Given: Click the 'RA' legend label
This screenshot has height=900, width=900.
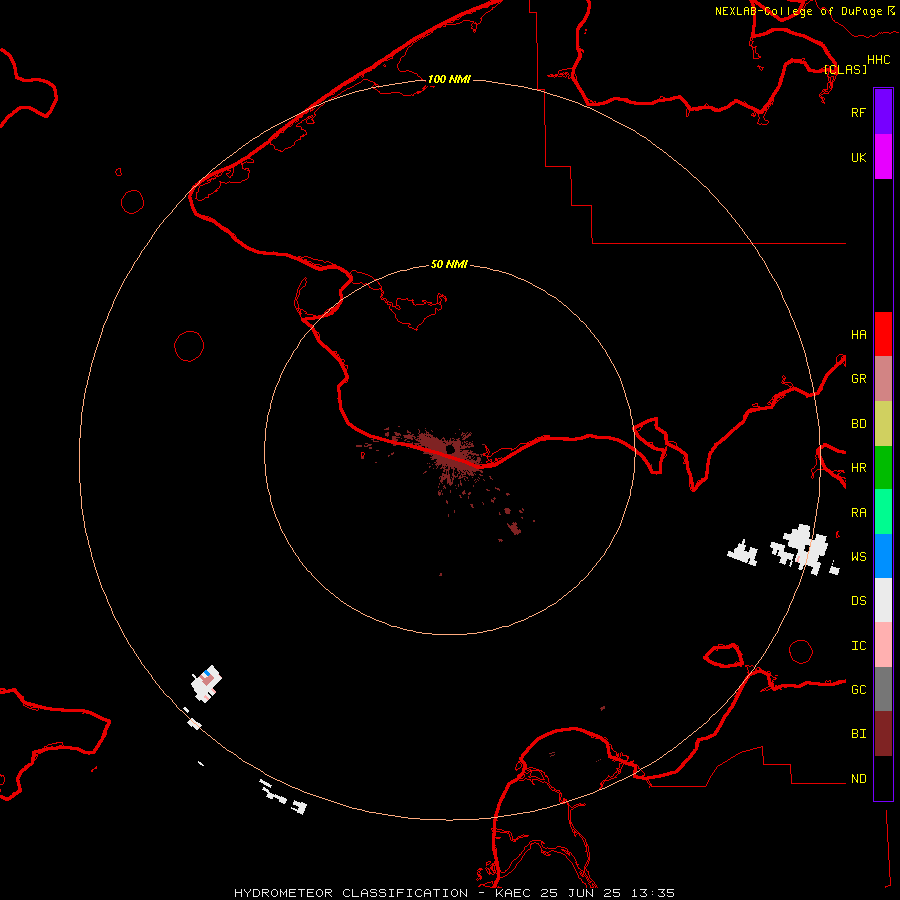Looking at the screenshot, I should coord(858,513).
